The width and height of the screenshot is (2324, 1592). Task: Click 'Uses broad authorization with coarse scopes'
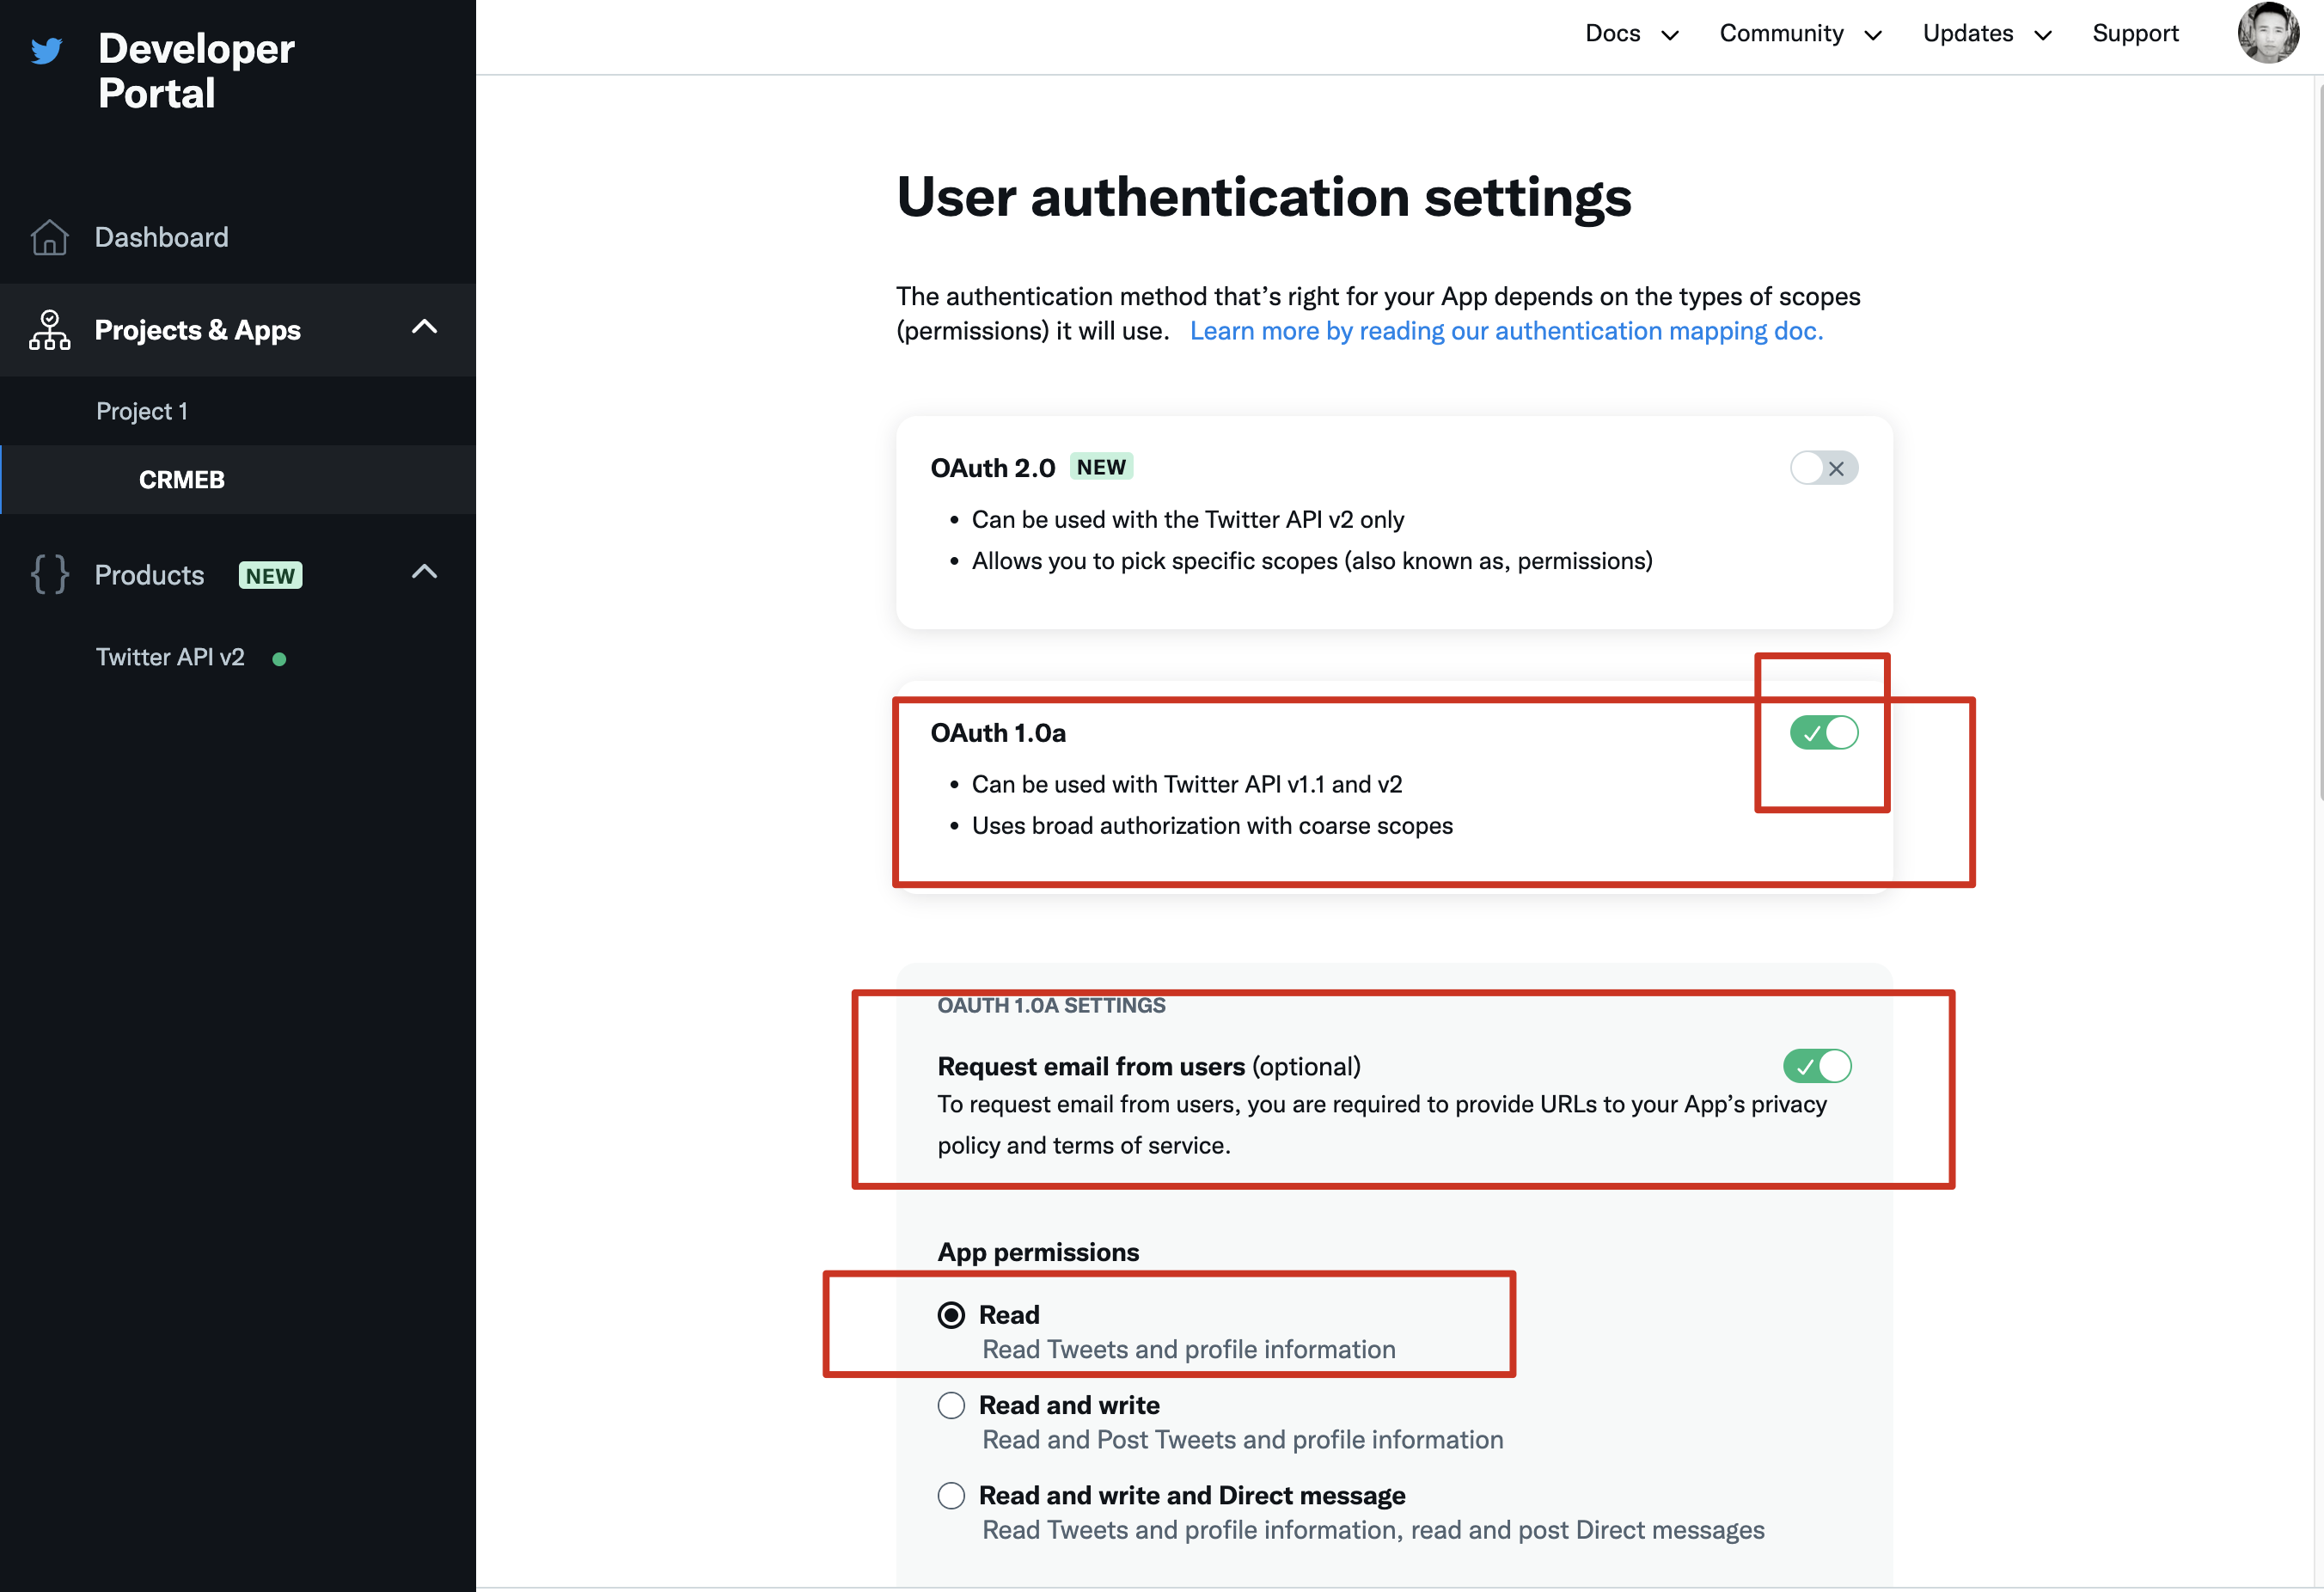tap(1212, 825)
